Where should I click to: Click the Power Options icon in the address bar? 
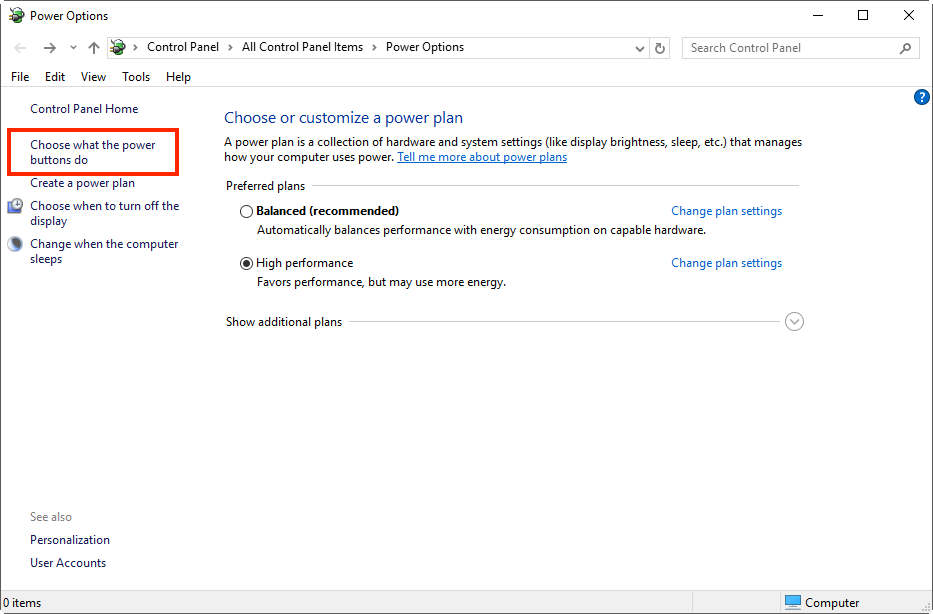coord(118,47)
